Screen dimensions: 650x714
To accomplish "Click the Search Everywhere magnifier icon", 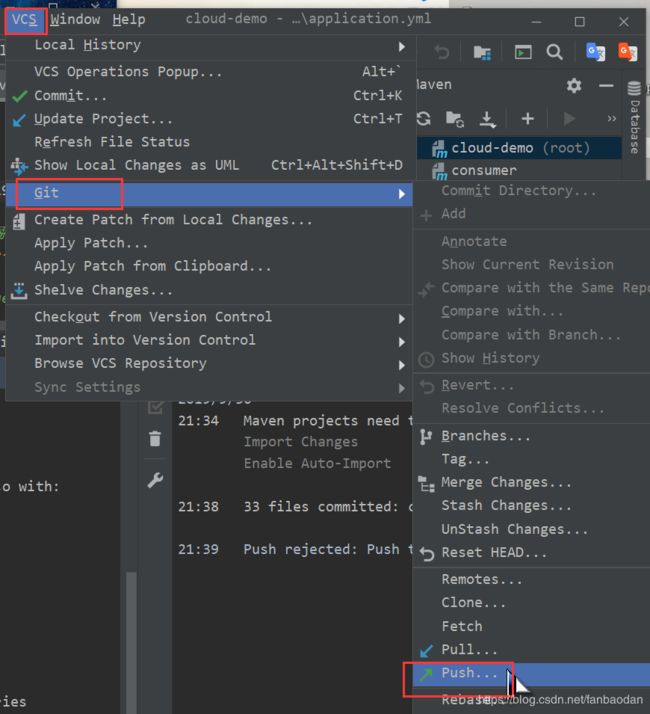I will tap(554, 52).
